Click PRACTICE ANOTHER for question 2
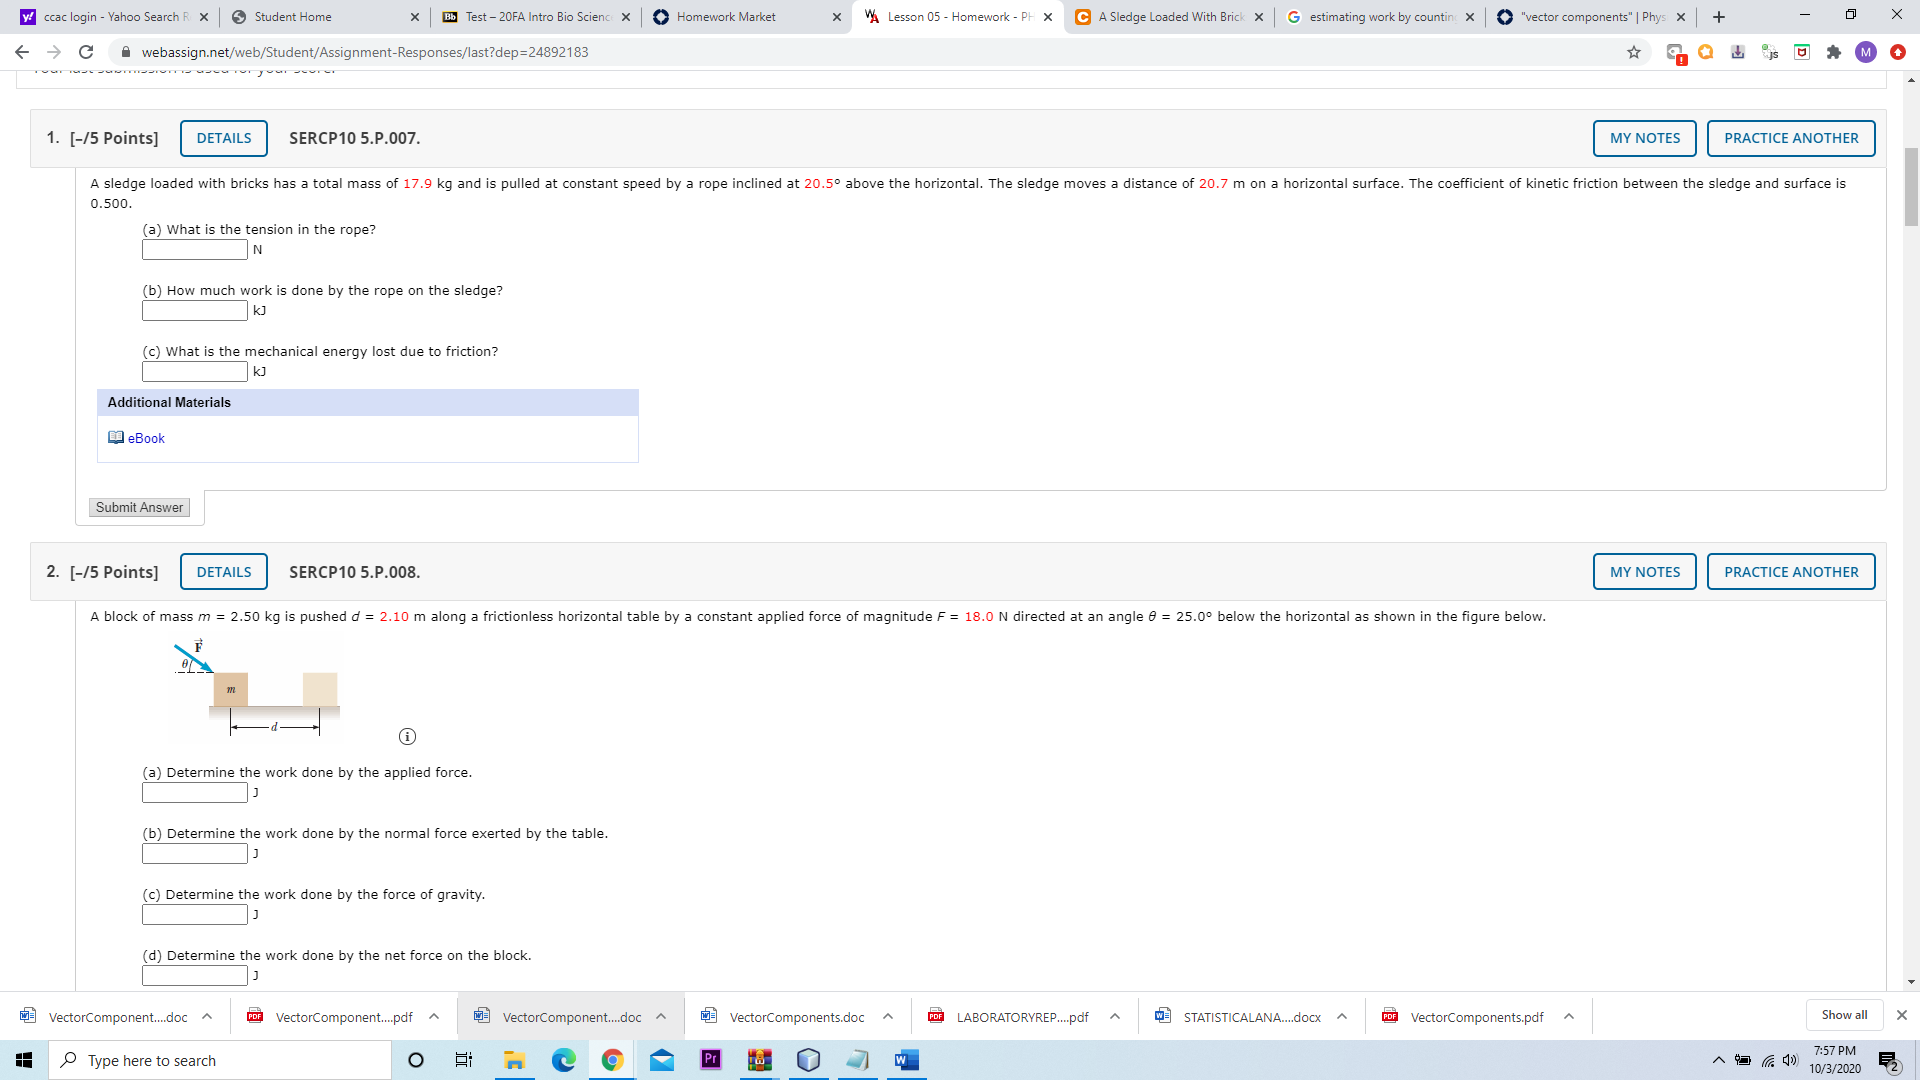This screenshot has width=1920, height=1080. (x=1791, y=572)
